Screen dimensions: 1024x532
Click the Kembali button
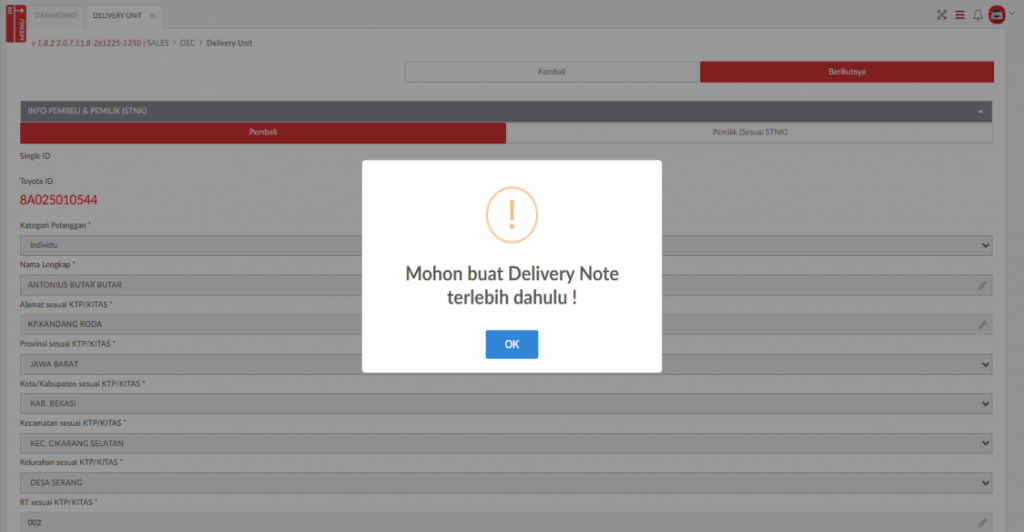pos(551,72)
